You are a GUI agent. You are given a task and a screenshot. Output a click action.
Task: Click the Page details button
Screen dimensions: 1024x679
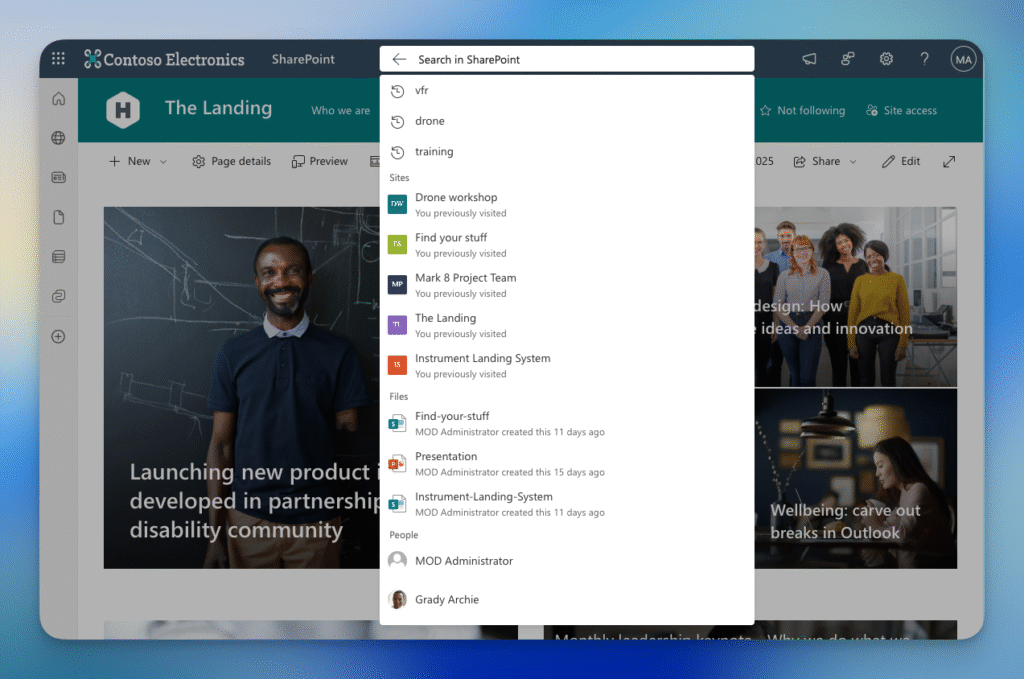click(x=231, y=161)
